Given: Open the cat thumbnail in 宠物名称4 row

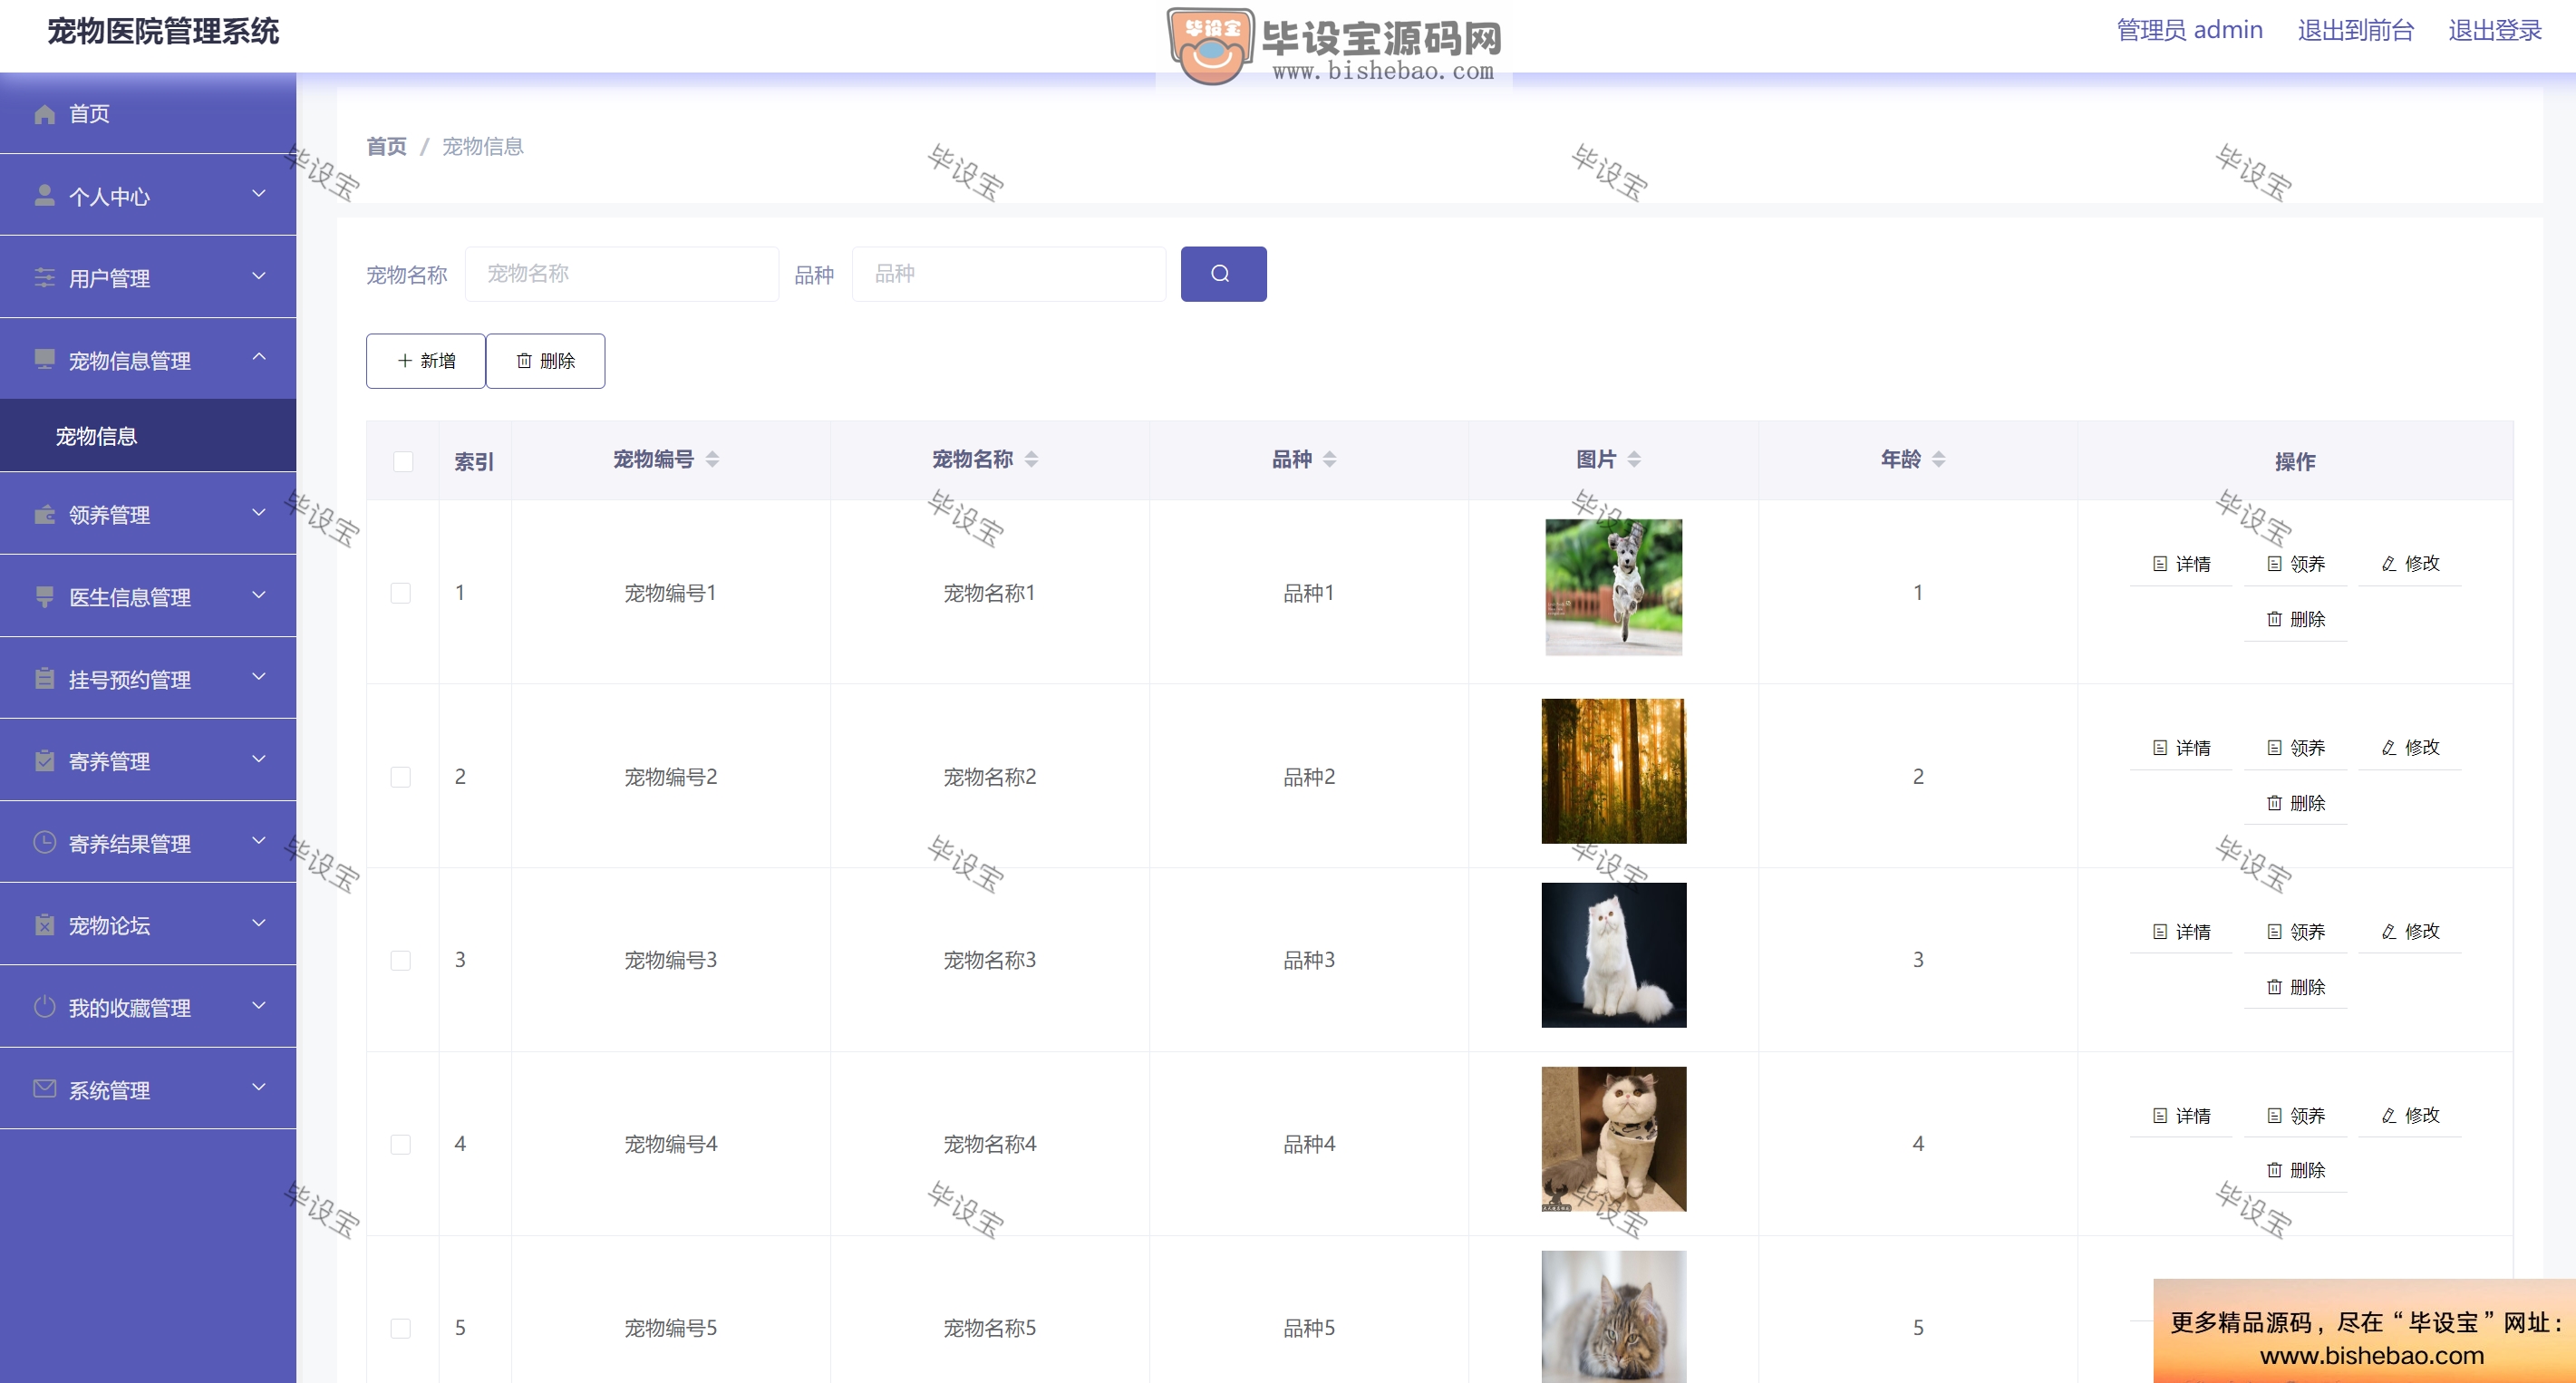Looking at the screenshot, I should pyautogui.click(x=1613, y=1139).
